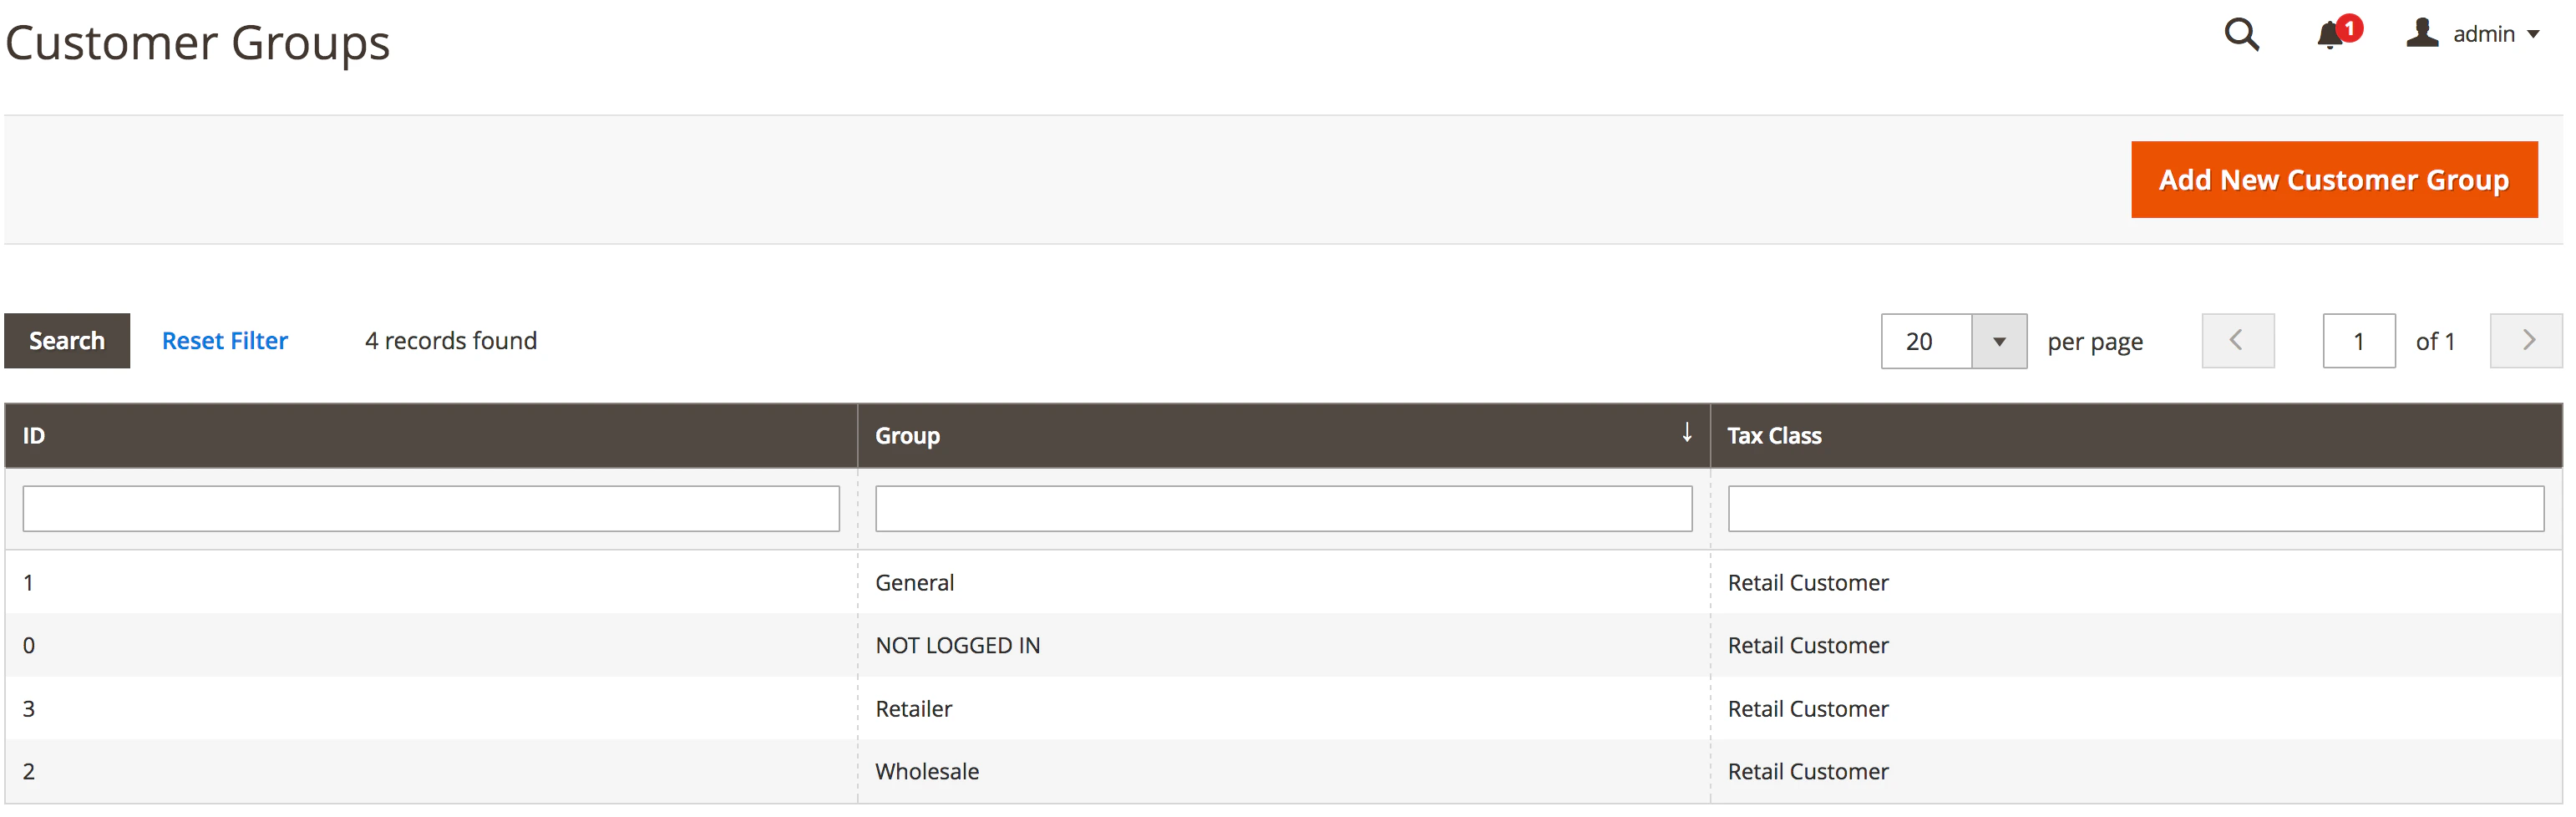Open the per-page selector arrow

tap(1999, 341)
